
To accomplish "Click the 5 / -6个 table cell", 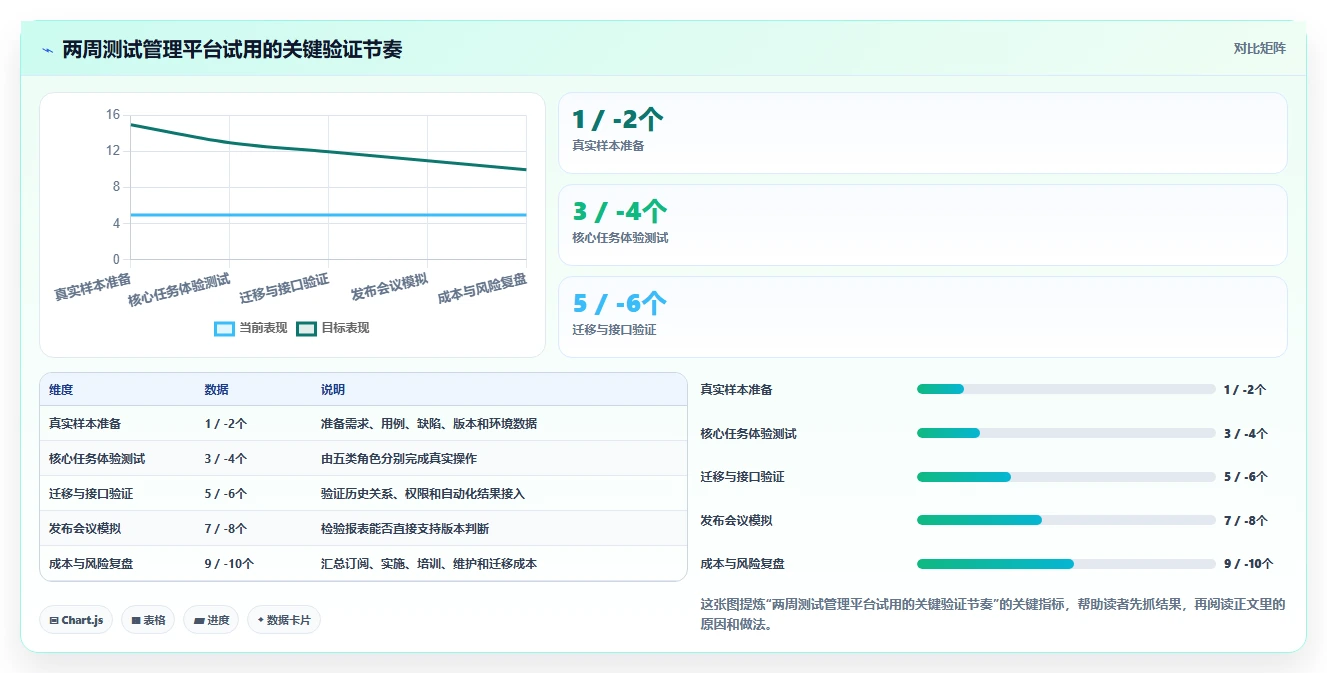I will 254,493.
